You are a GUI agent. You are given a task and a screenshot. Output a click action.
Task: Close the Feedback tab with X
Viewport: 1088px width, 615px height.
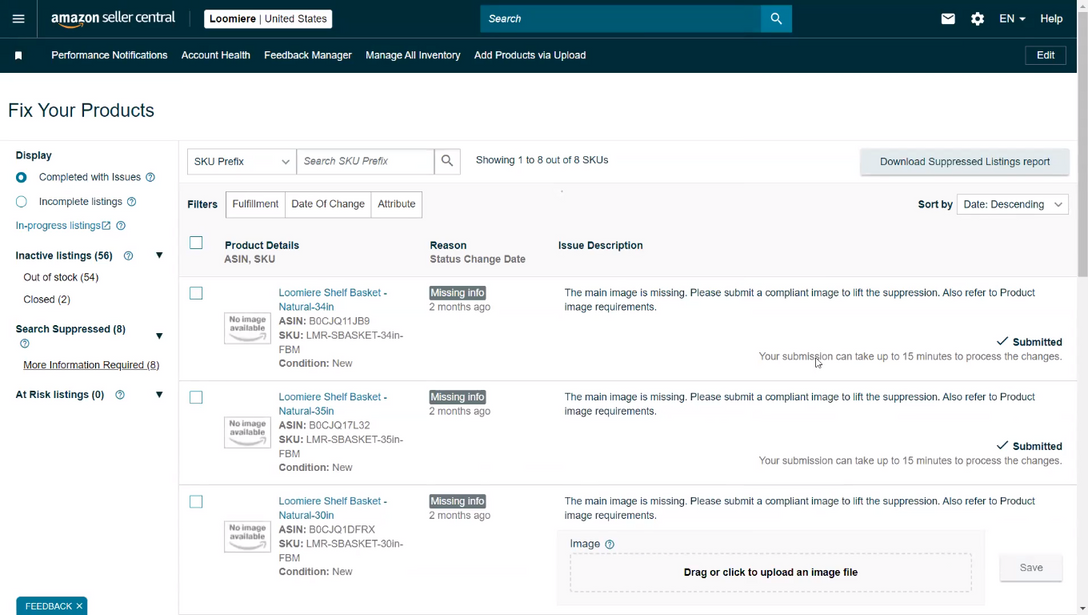coord(79,606)
